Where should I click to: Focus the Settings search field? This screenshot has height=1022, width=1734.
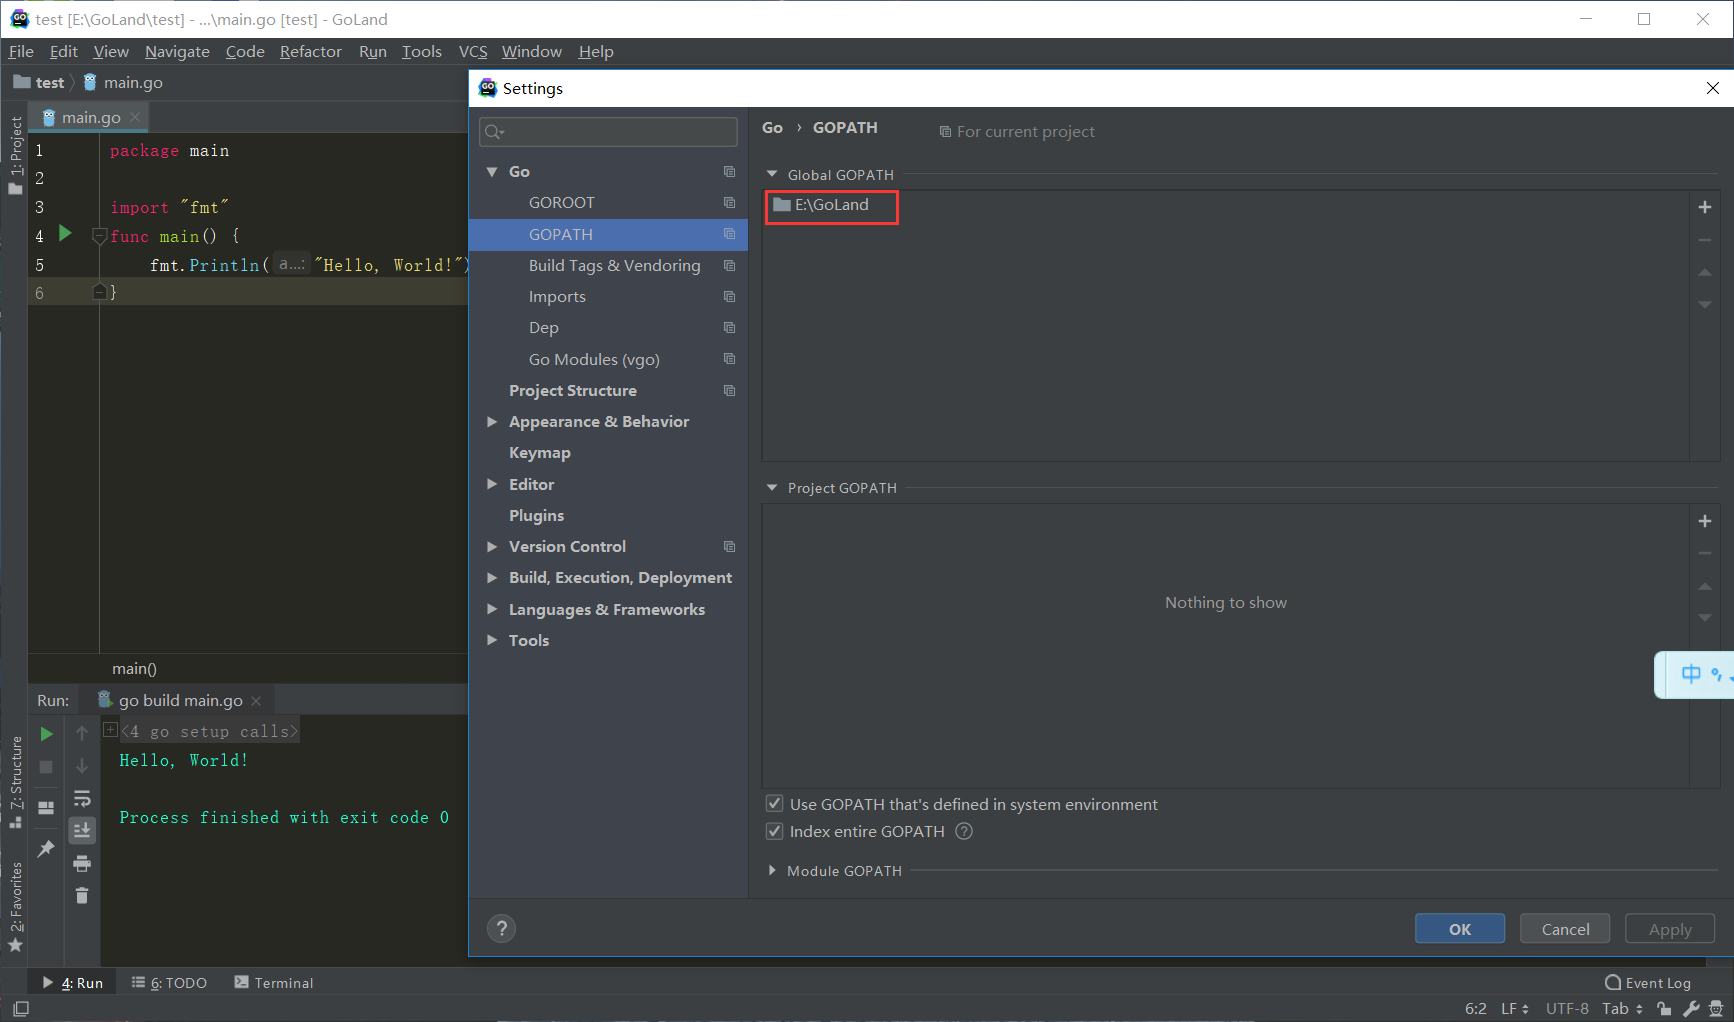(x=608, y=132)
